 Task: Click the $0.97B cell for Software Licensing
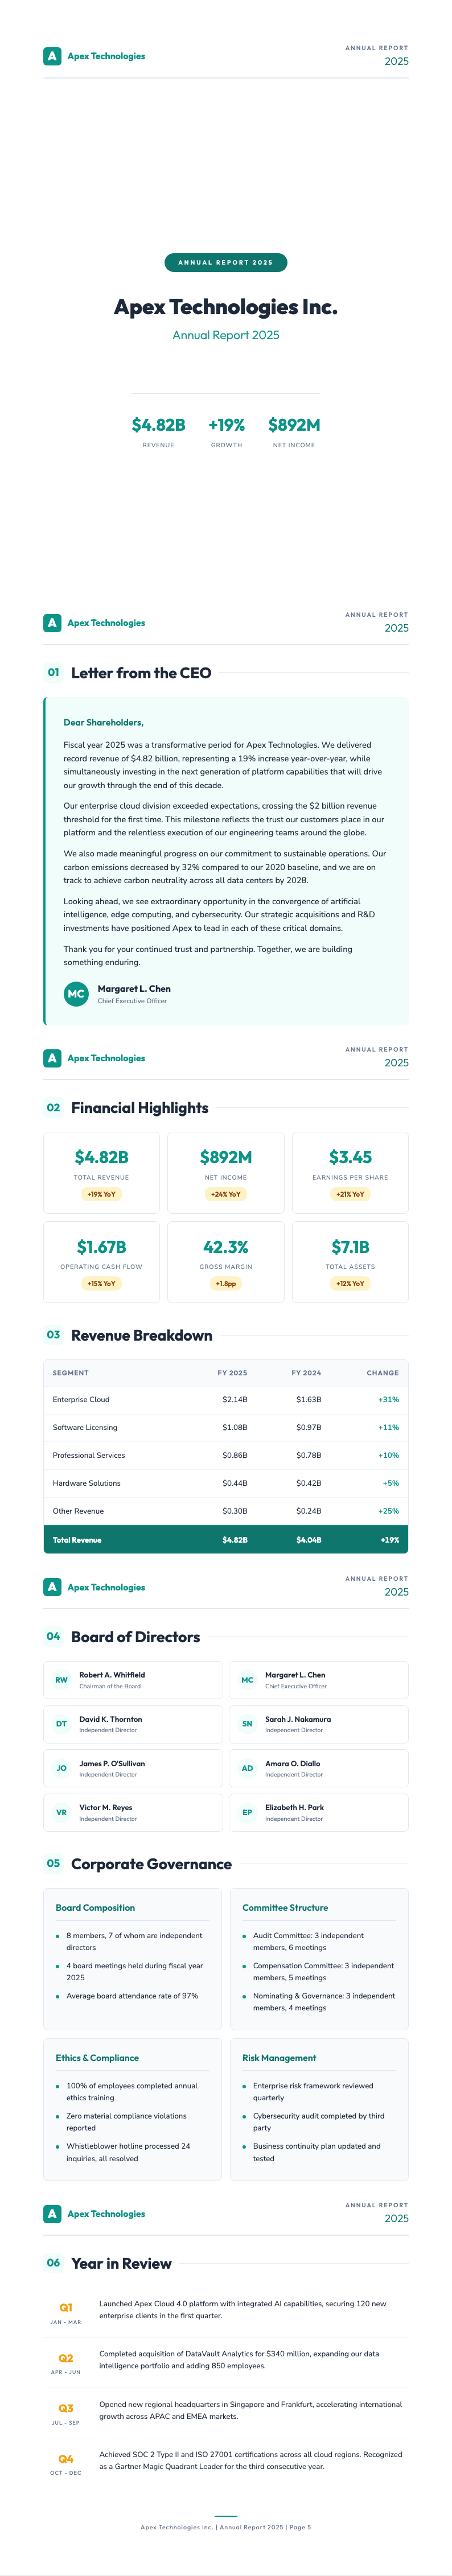click(309, 1427)
